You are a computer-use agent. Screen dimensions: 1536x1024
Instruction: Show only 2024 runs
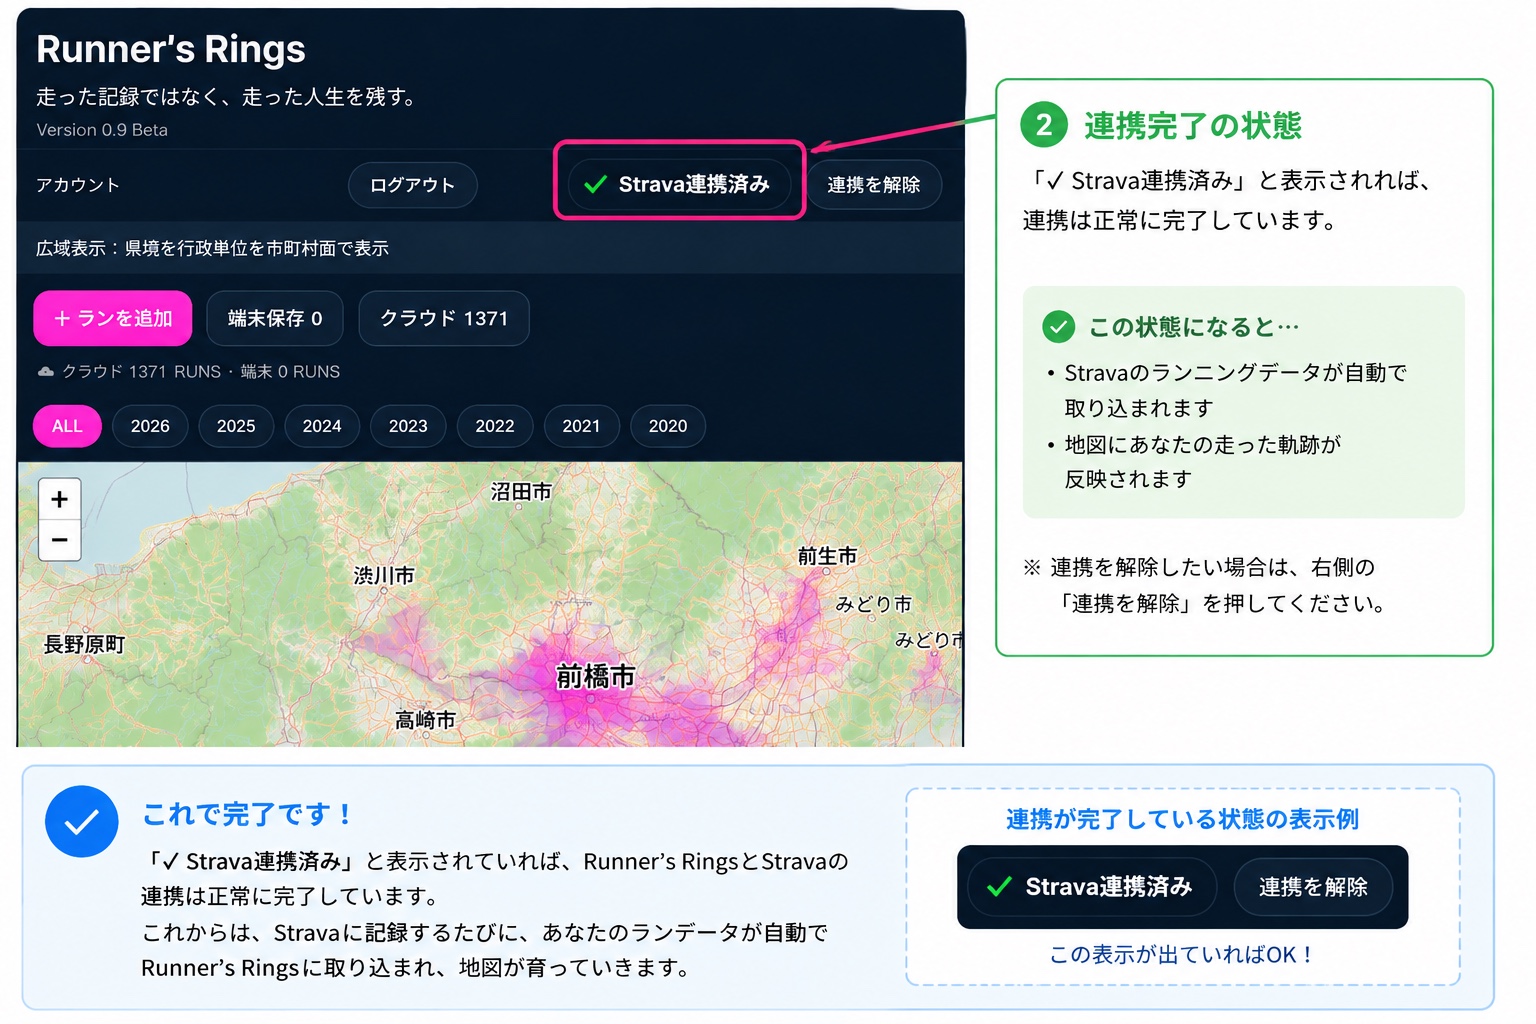322,426
